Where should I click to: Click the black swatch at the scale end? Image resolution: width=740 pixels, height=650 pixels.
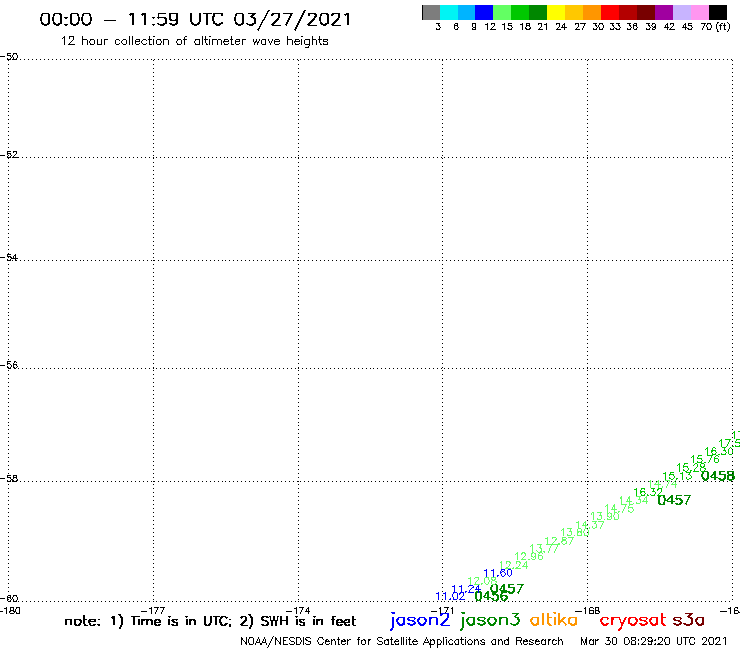tap(718, 12)
